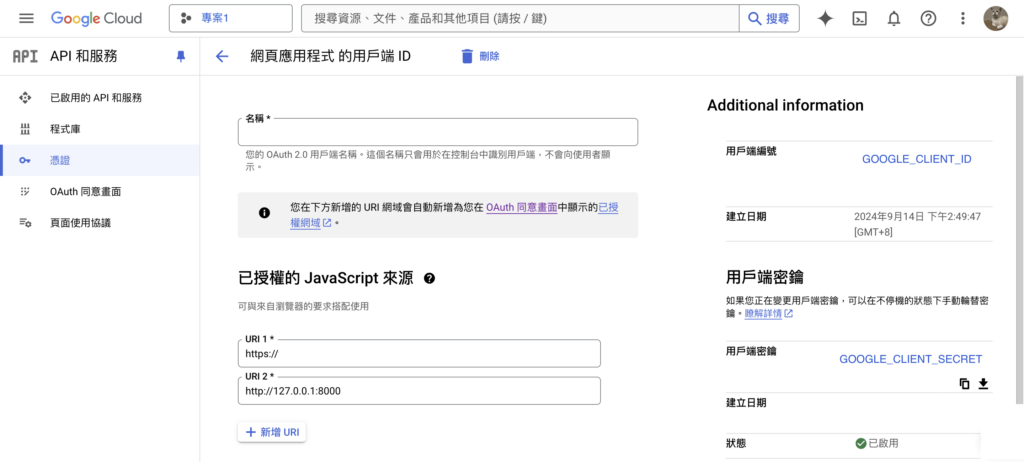Image resolution: width=1024 pixels, height=462 pixels.
Task: Activate Cloud Shell terminal icon
Action: tap(859, 18)
